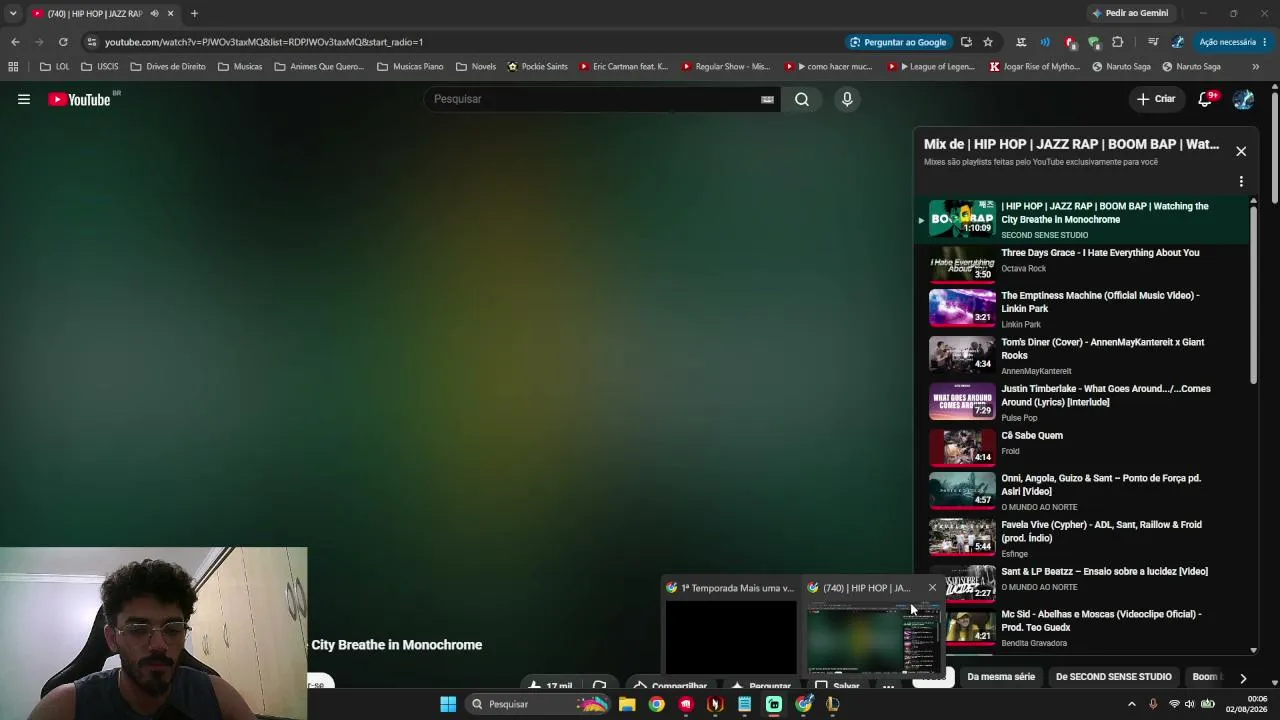This screenshot has width=1280, height=720.
Task: Open a new browser tab
Action: (x=194, y=14)
